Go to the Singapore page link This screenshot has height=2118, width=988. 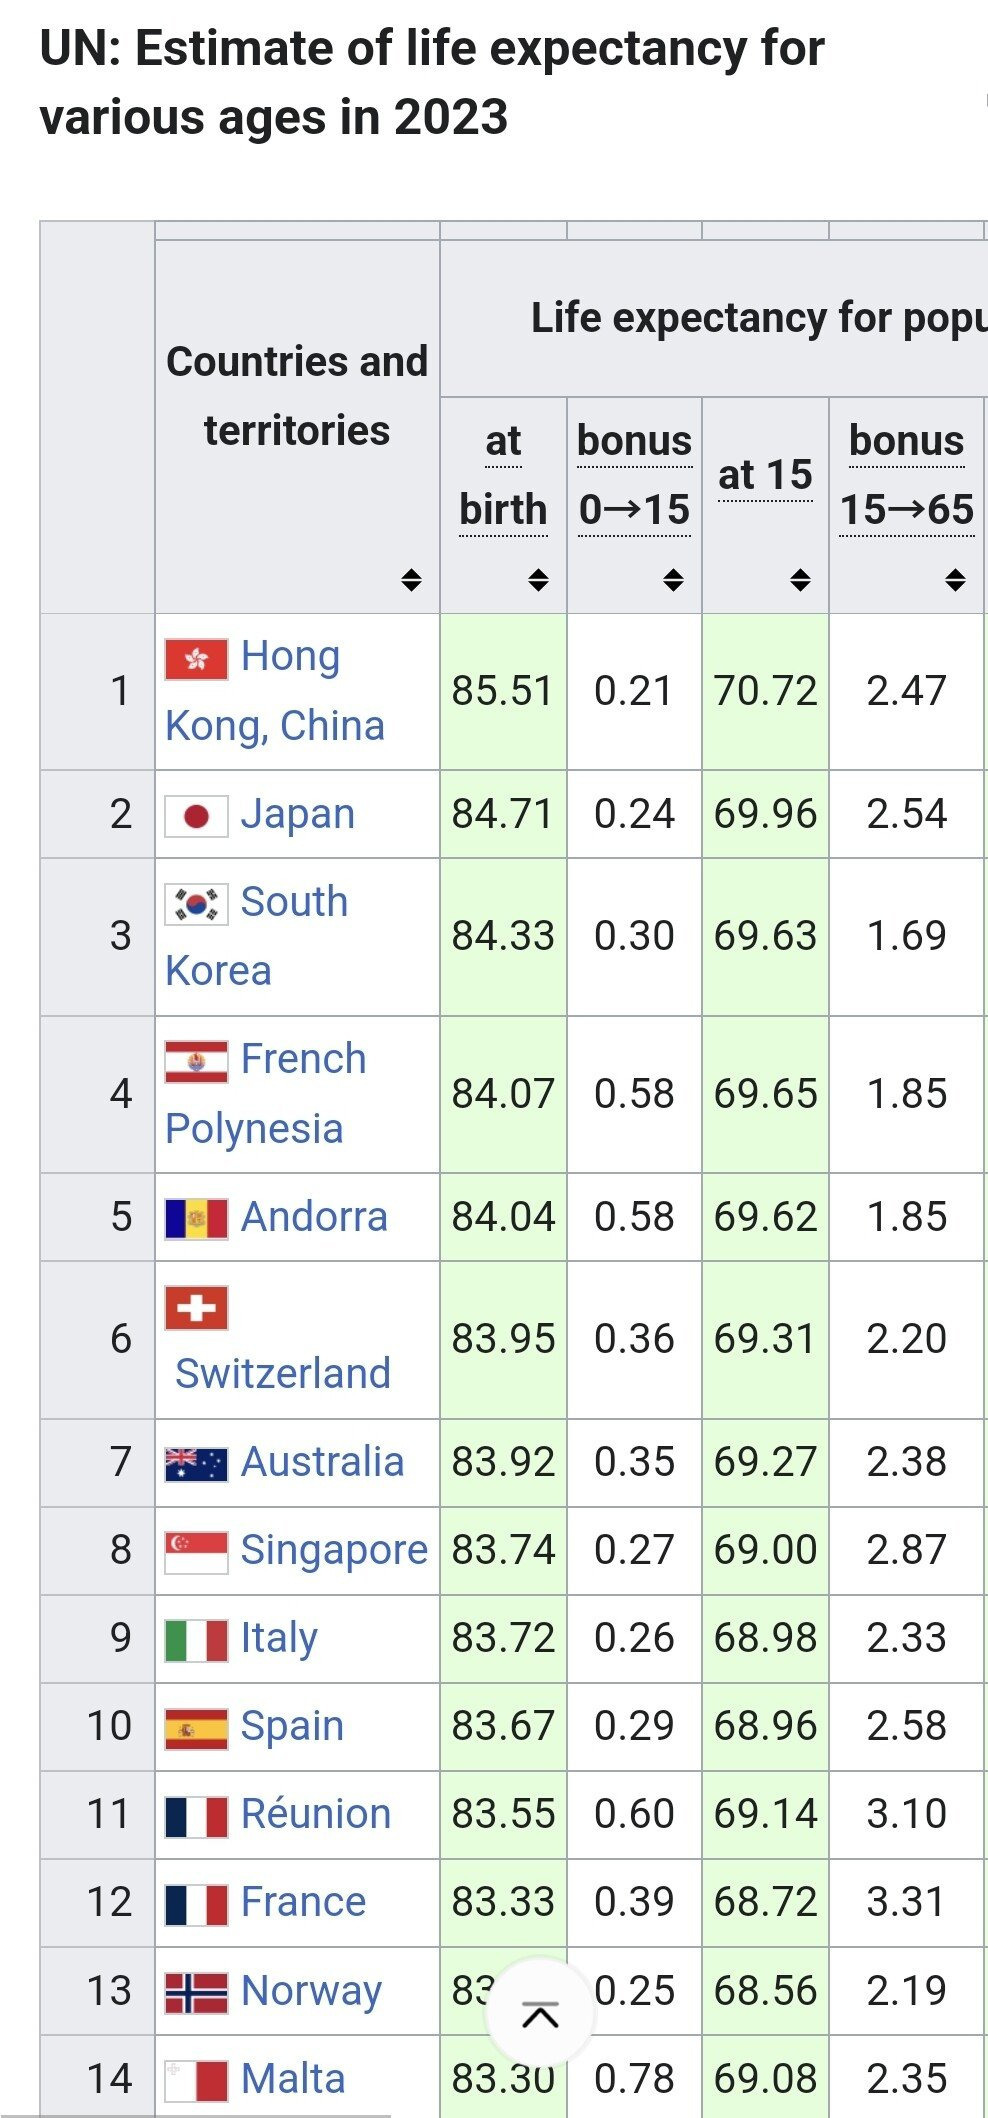(334, 1550)
